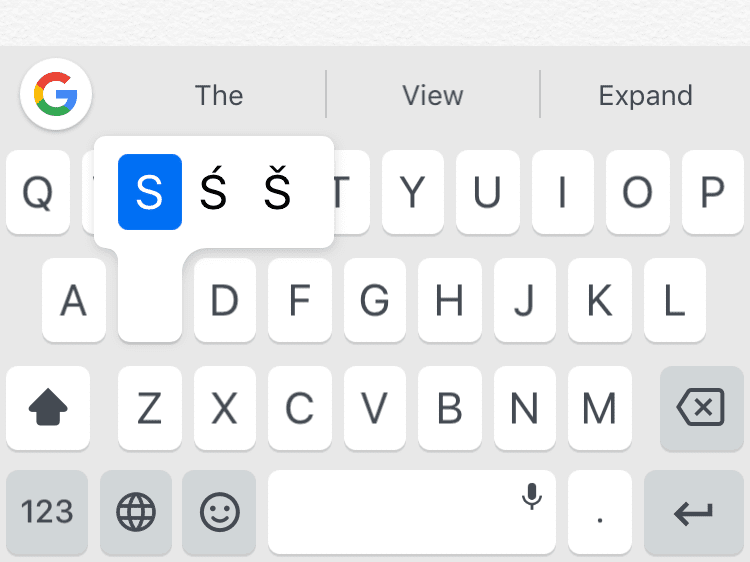Tap the letter G key
750x562 pixels.
click(x=375, y=300)
